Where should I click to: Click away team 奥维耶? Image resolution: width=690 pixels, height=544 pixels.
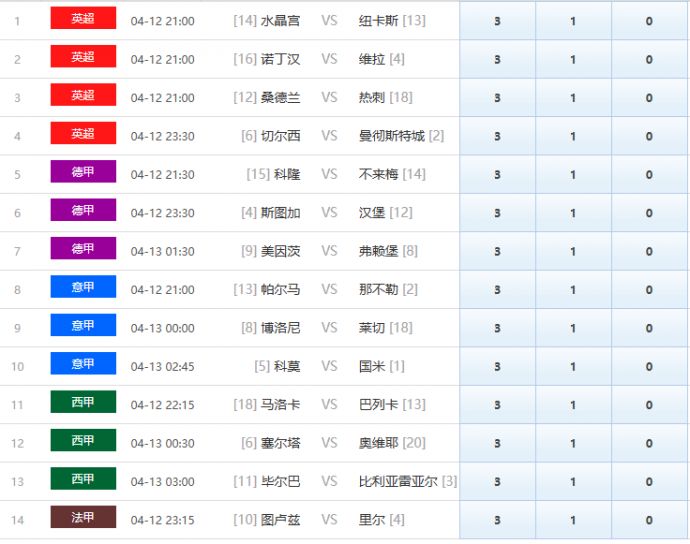378,443
